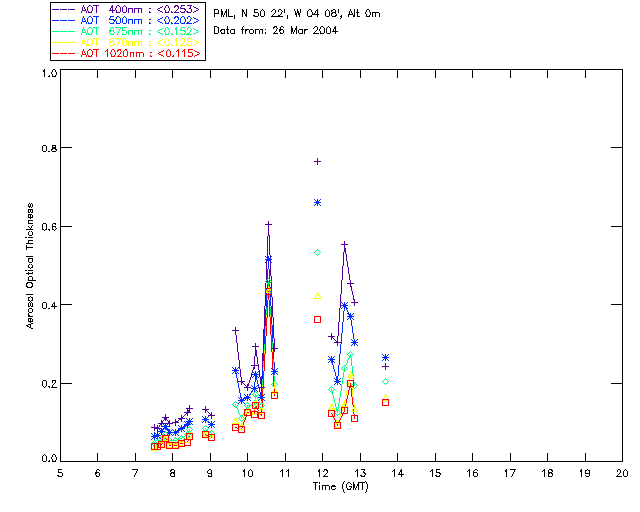
Task: Click x-axis tick label 8
Action: [173, 473]
